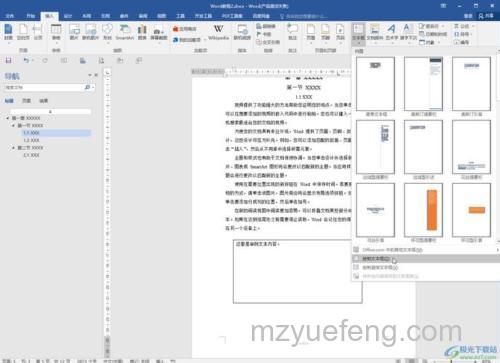Click the Share (共享) button
This screenshot has width=500, height=363.
point(486,16)
